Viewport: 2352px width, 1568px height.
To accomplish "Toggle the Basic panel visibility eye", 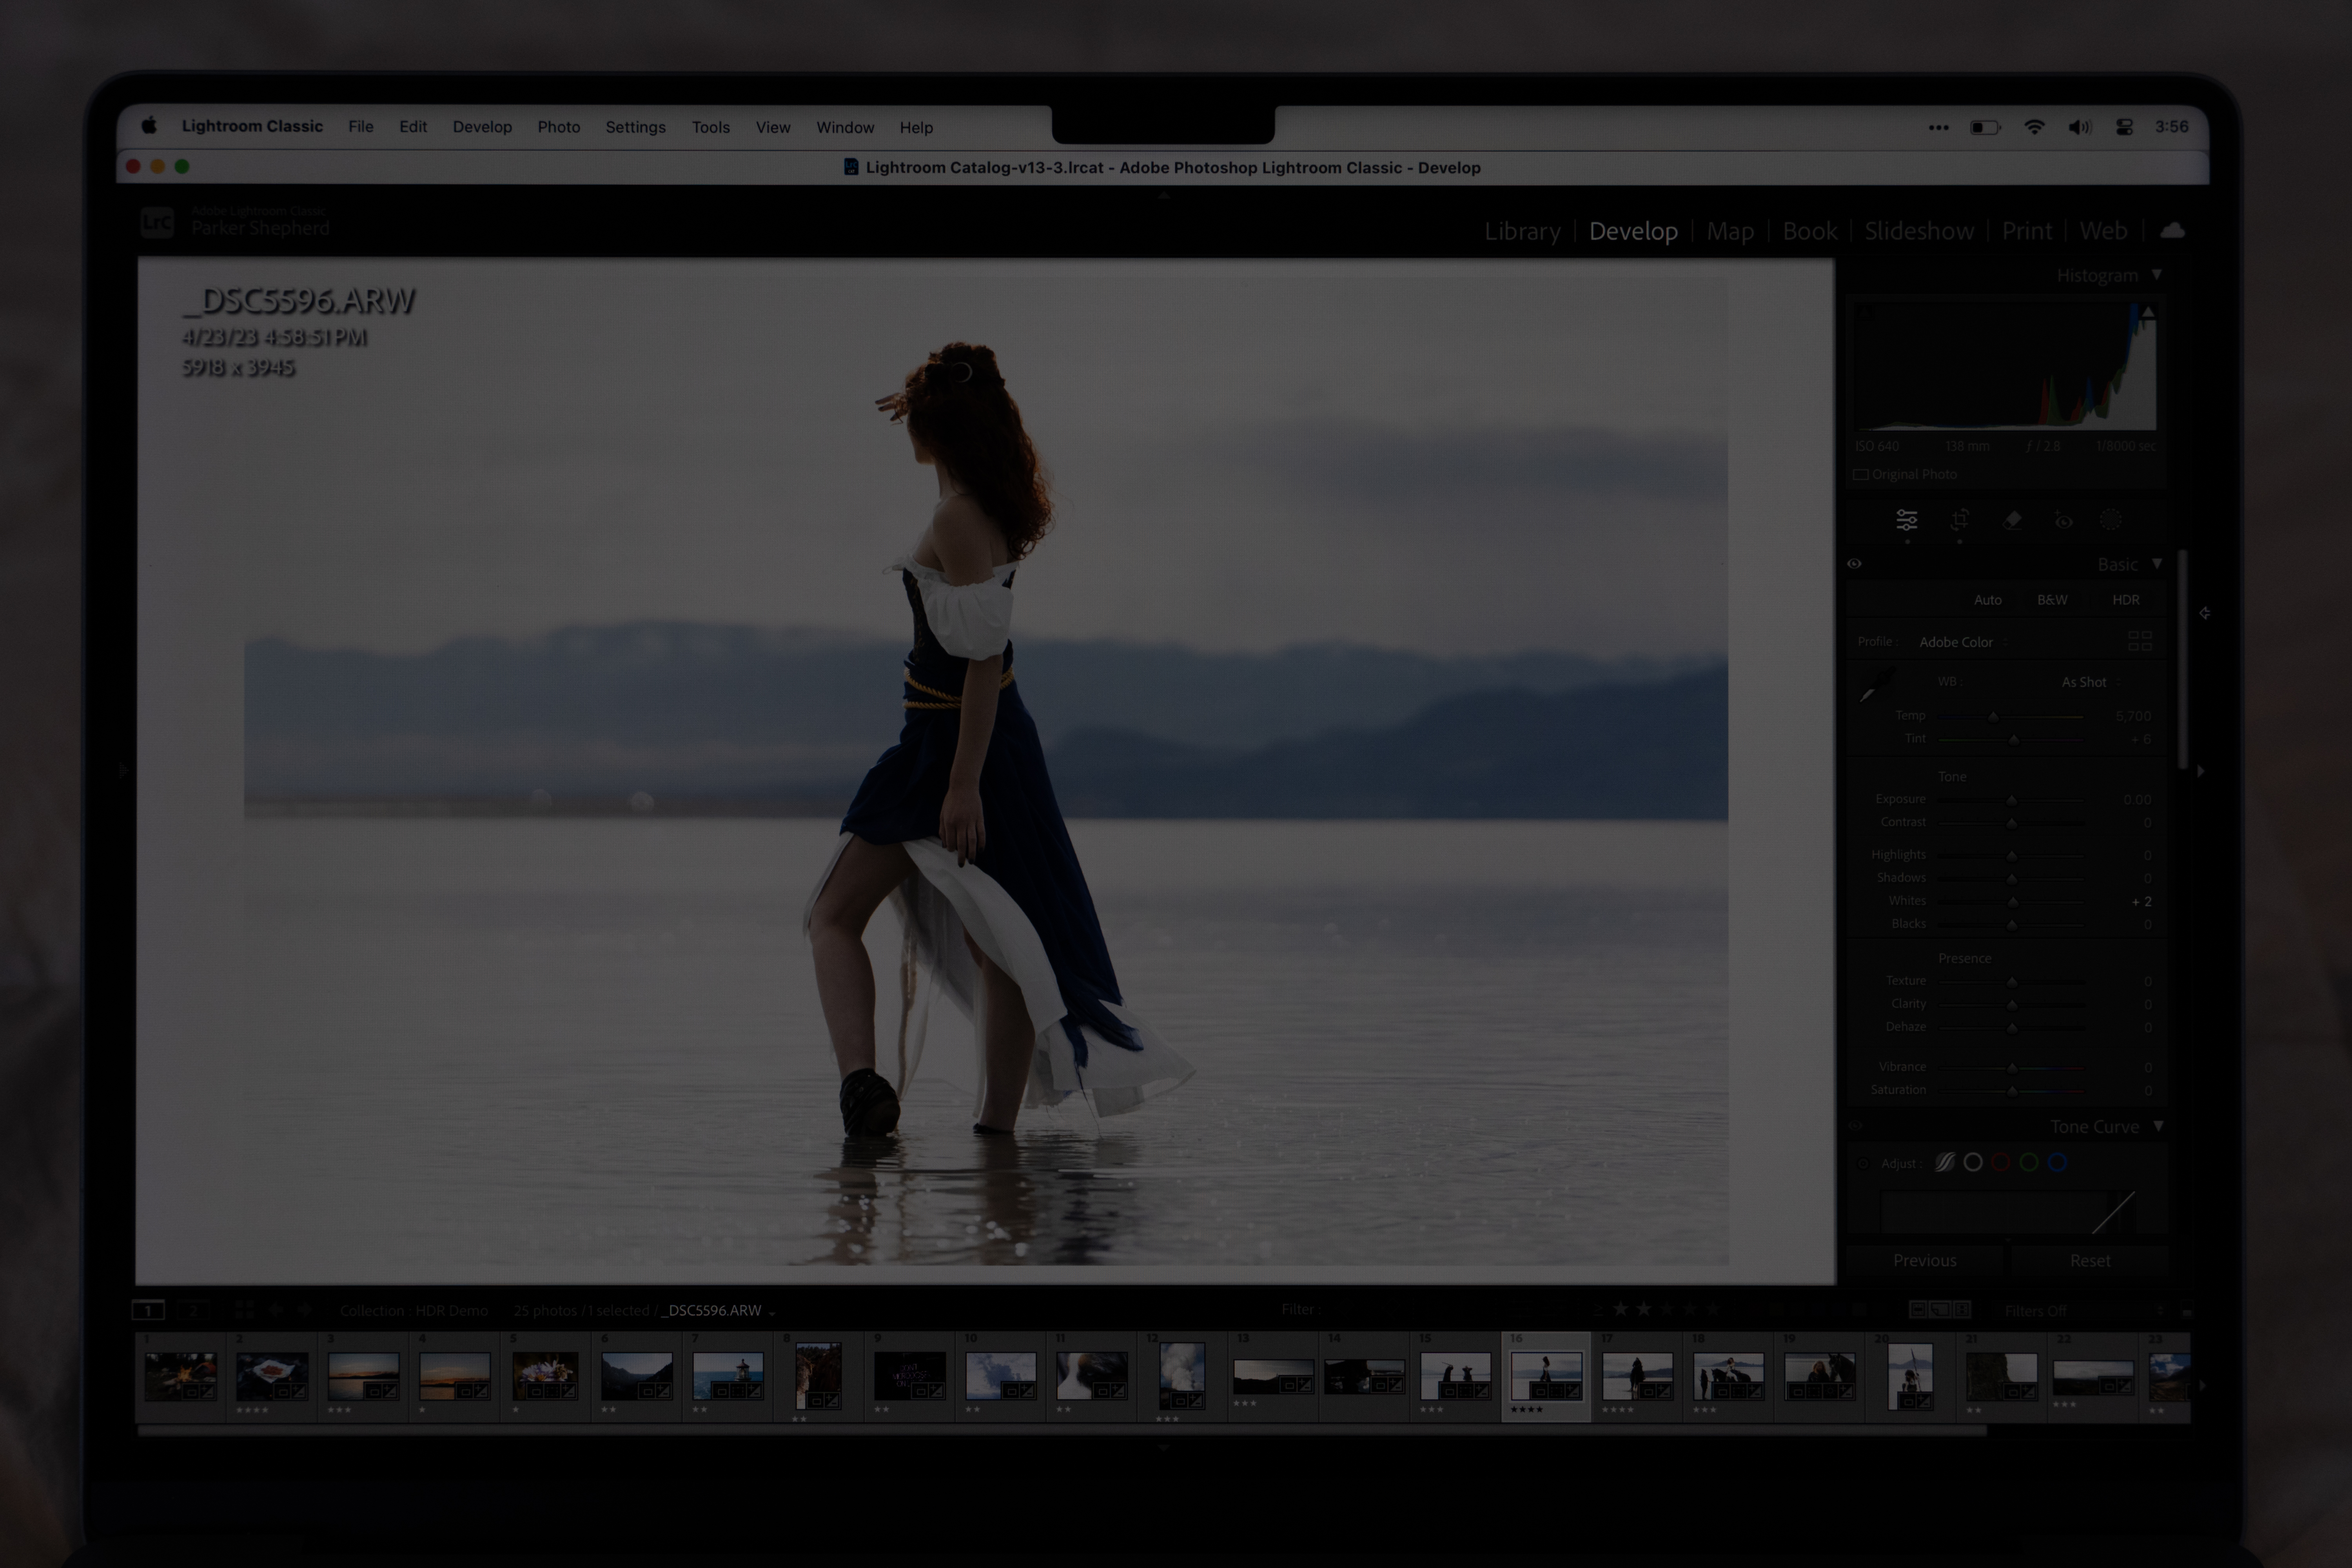I will tap(1854, 564).
